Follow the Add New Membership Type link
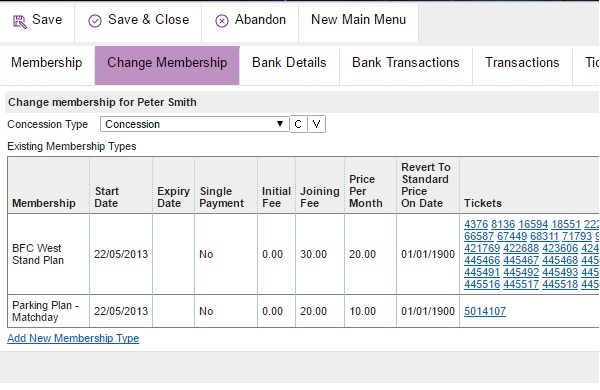 [73, 338]
